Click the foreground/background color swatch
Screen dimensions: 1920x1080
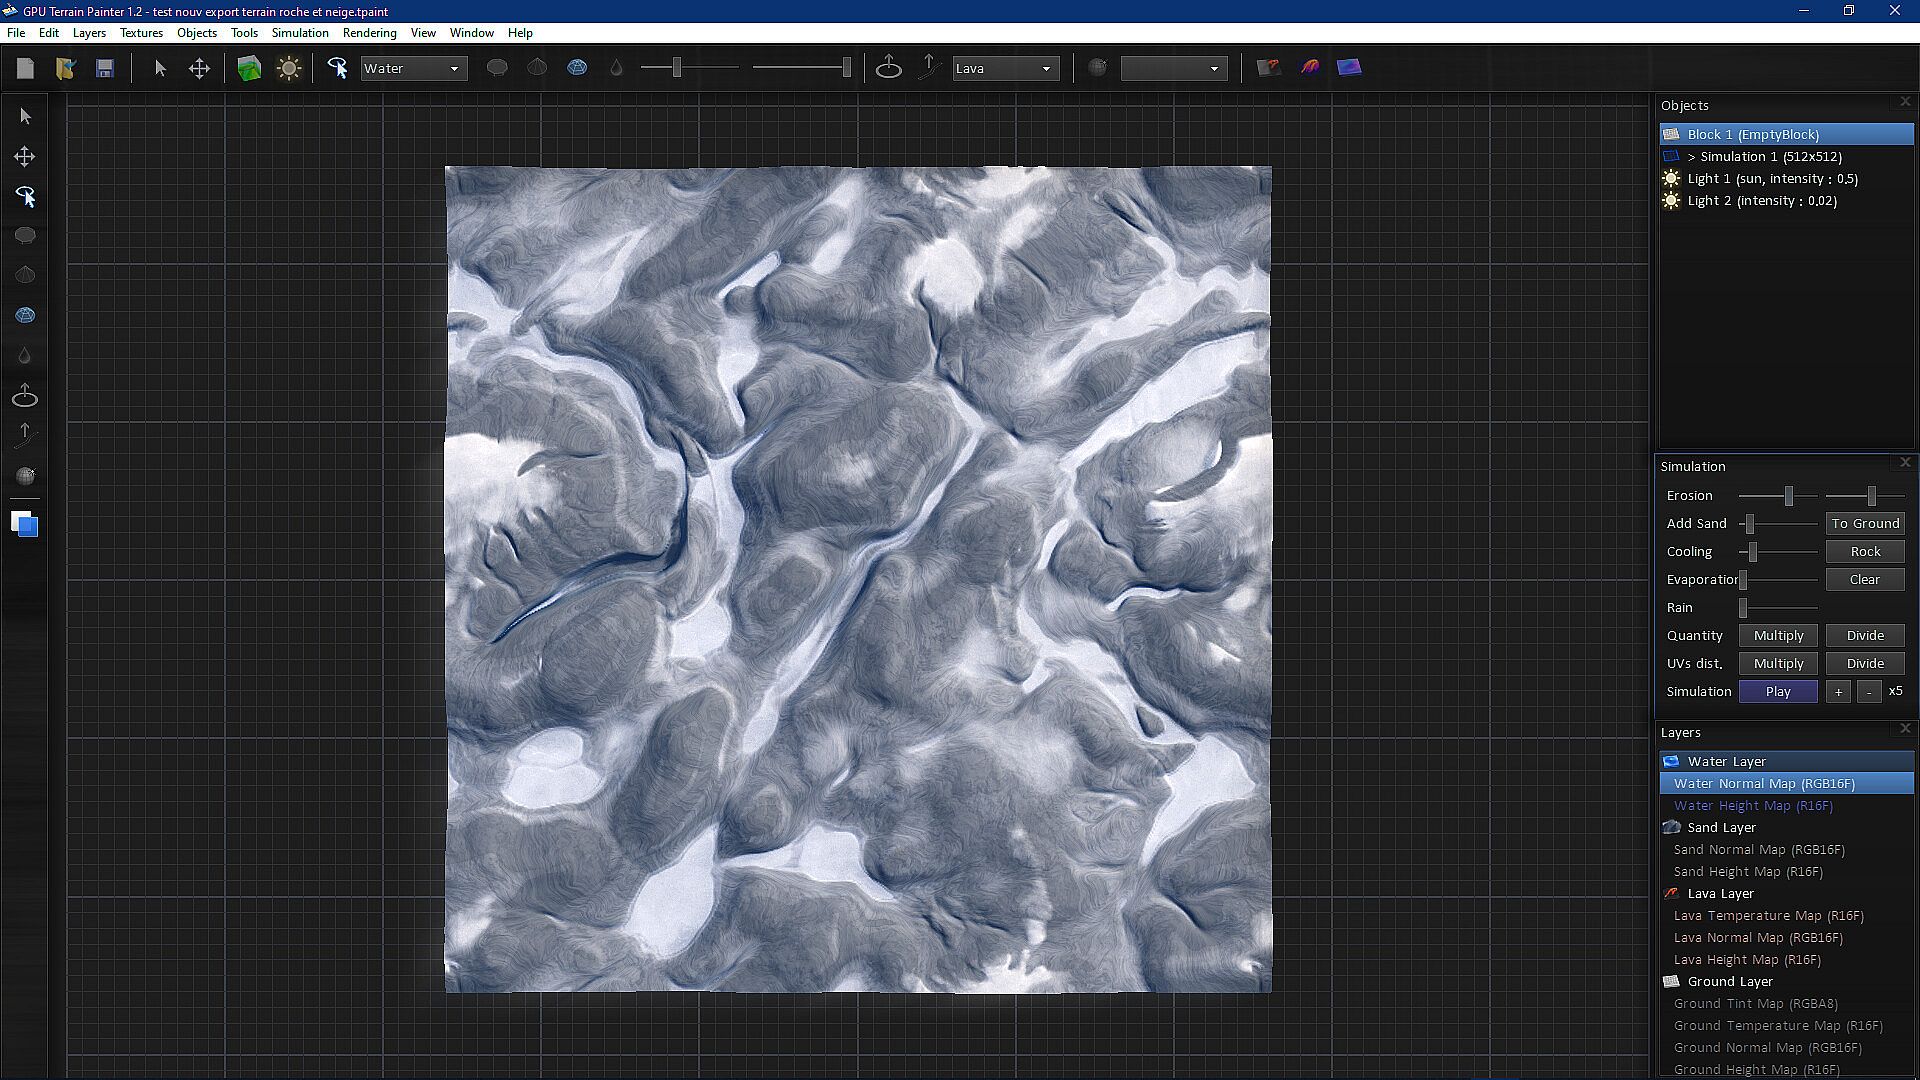coord(24,524)
